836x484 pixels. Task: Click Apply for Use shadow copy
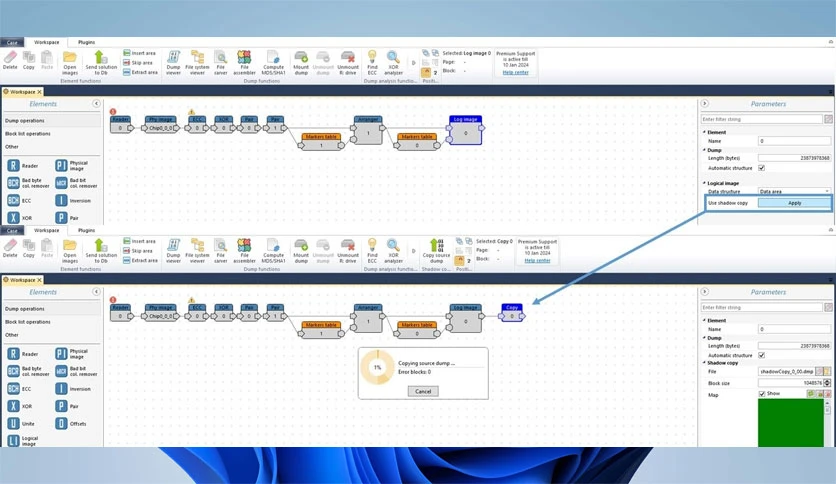coord(794,203)
